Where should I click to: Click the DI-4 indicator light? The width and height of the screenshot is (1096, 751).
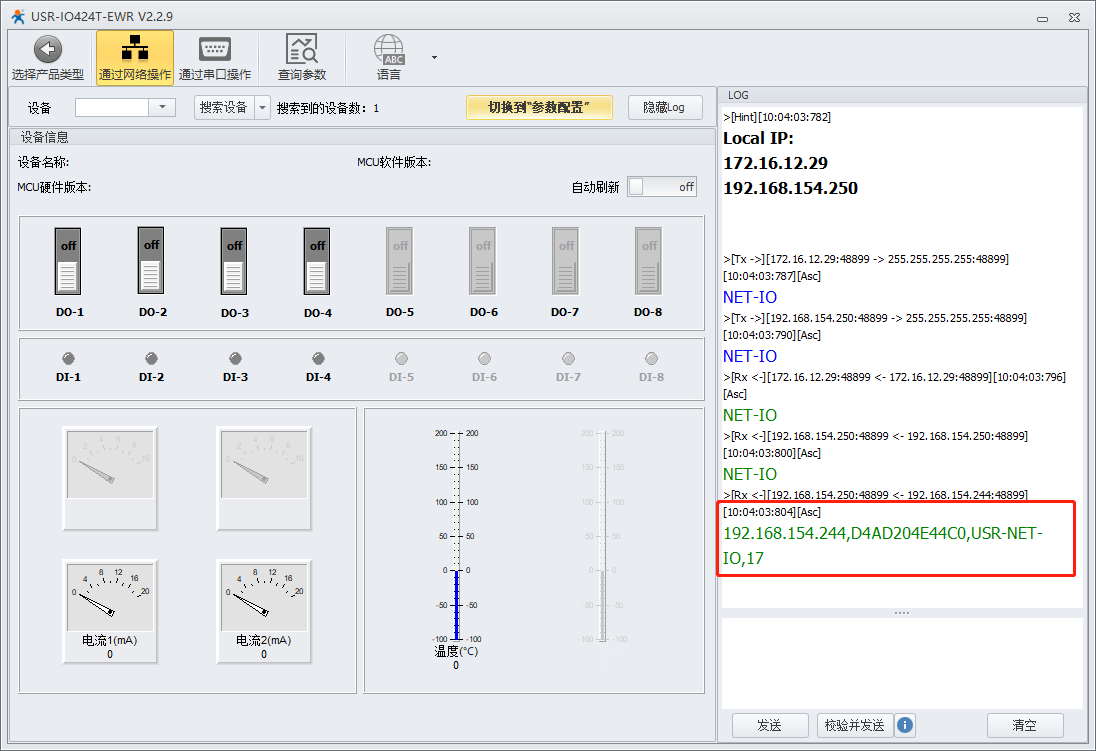[x=319, y=359]
